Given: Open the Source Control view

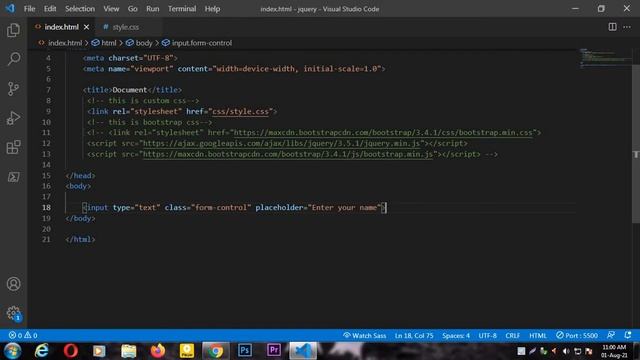Looking at the screenshot, I should pos(13,89).
